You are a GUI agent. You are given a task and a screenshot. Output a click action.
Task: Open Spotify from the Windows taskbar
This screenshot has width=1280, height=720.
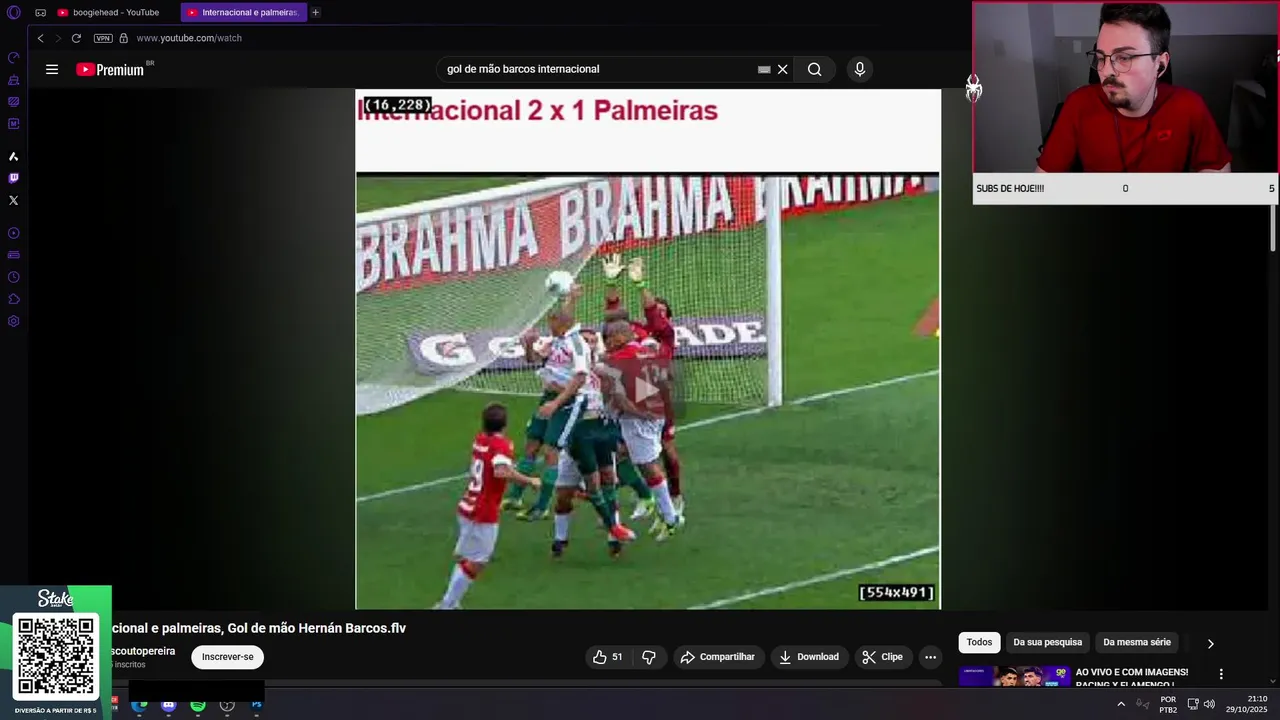pos(198,705)
